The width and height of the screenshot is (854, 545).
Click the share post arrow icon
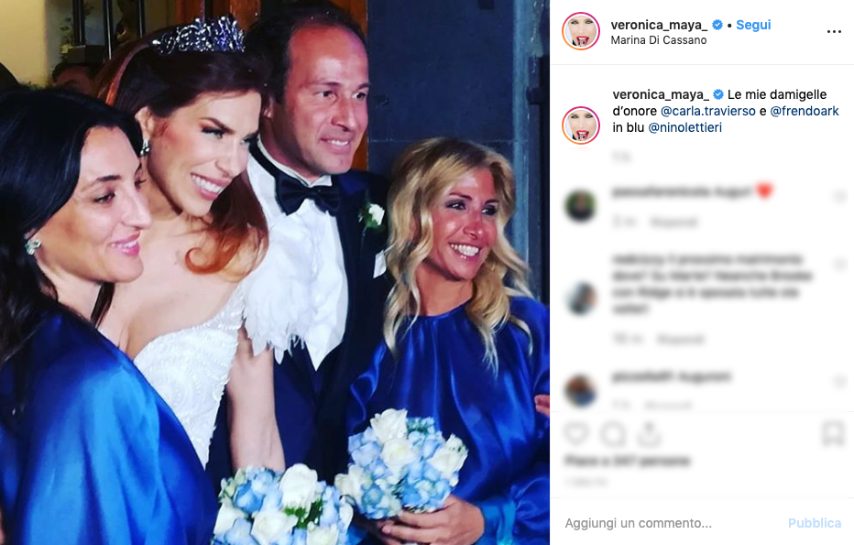tap(649, 434)
